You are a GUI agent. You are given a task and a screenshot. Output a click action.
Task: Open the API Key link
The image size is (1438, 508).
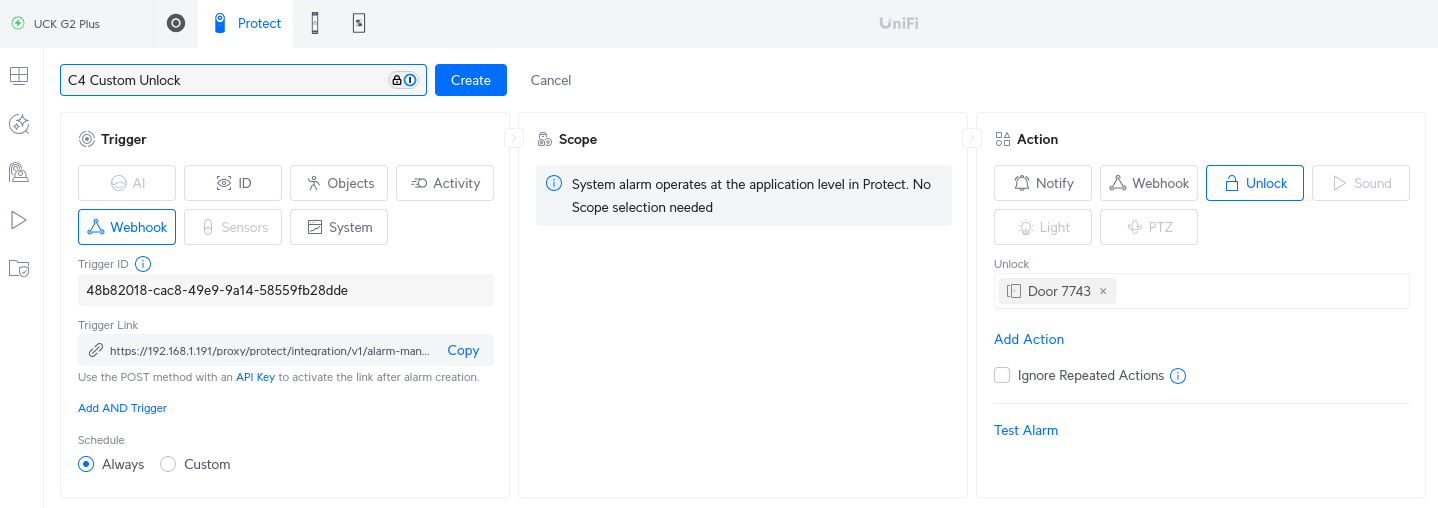[x=255, y=377]
